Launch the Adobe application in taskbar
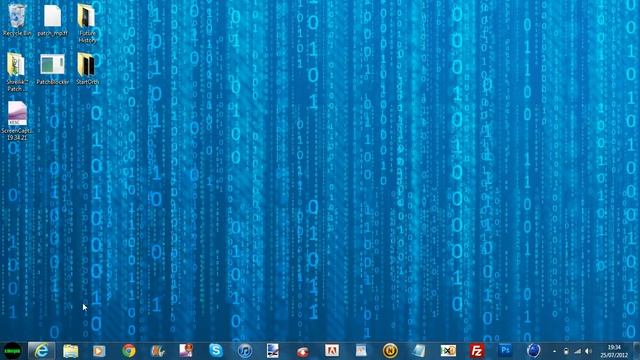 pyautogui.click(x=332, y=351)
